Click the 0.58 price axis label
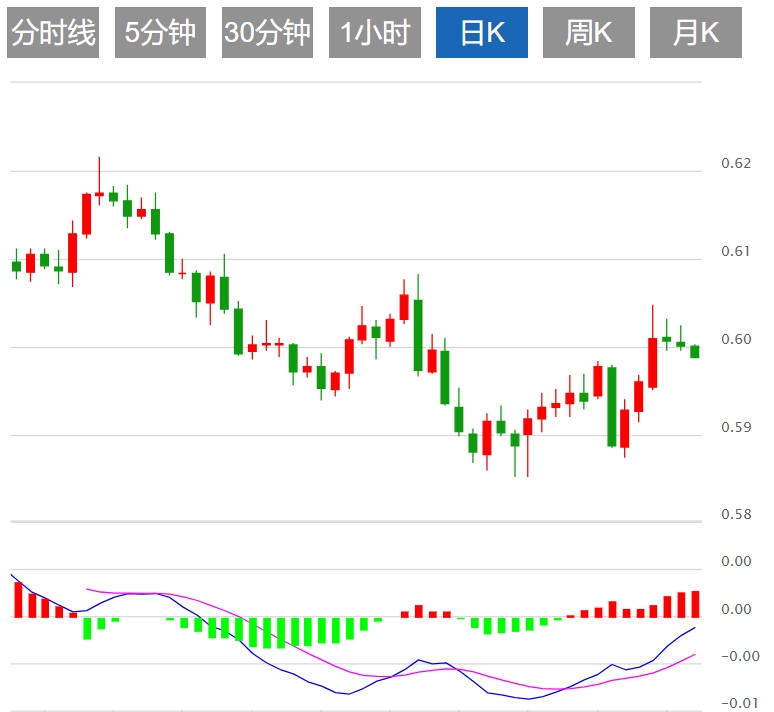The height and width of the screenshot is (712, 774). point(735,515)
